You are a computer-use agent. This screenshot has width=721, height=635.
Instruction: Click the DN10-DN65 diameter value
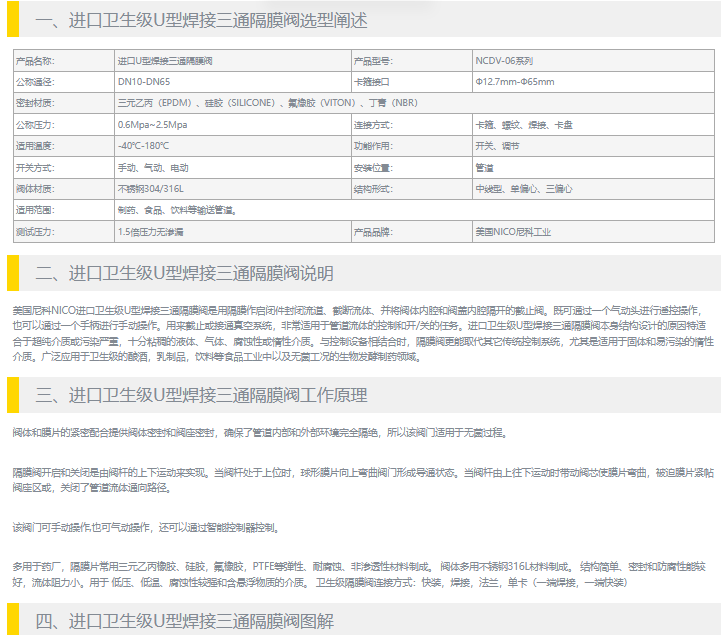[143, 82]
